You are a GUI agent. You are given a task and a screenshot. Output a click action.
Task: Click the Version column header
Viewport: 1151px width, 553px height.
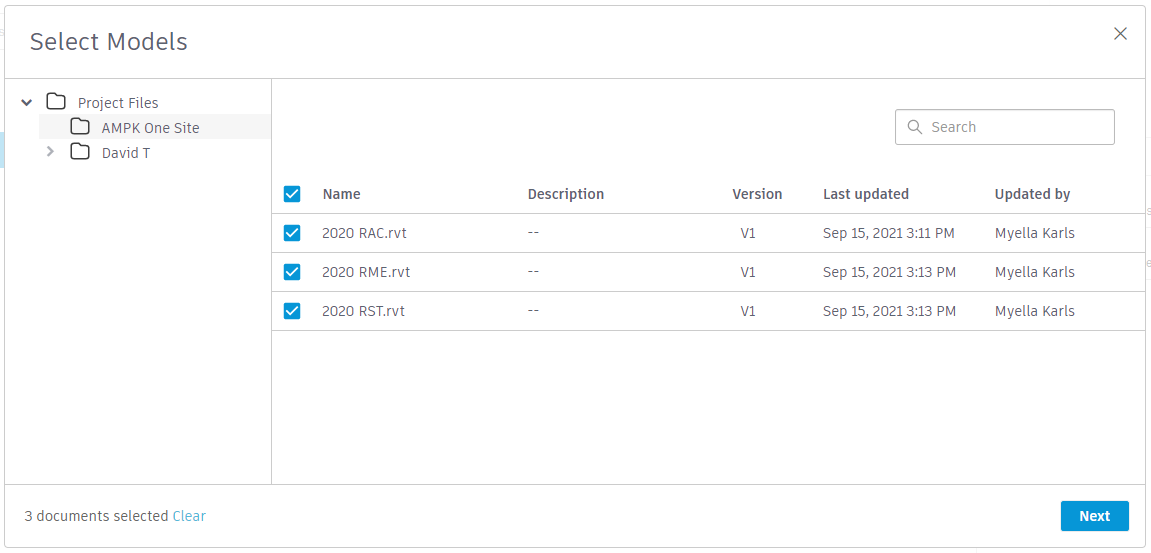[x=757, y=194]
